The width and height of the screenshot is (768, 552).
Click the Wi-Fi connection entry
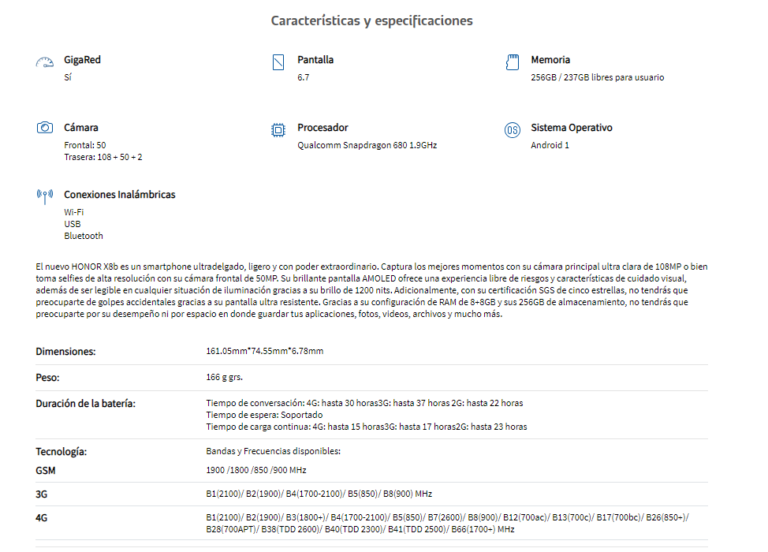73,212
